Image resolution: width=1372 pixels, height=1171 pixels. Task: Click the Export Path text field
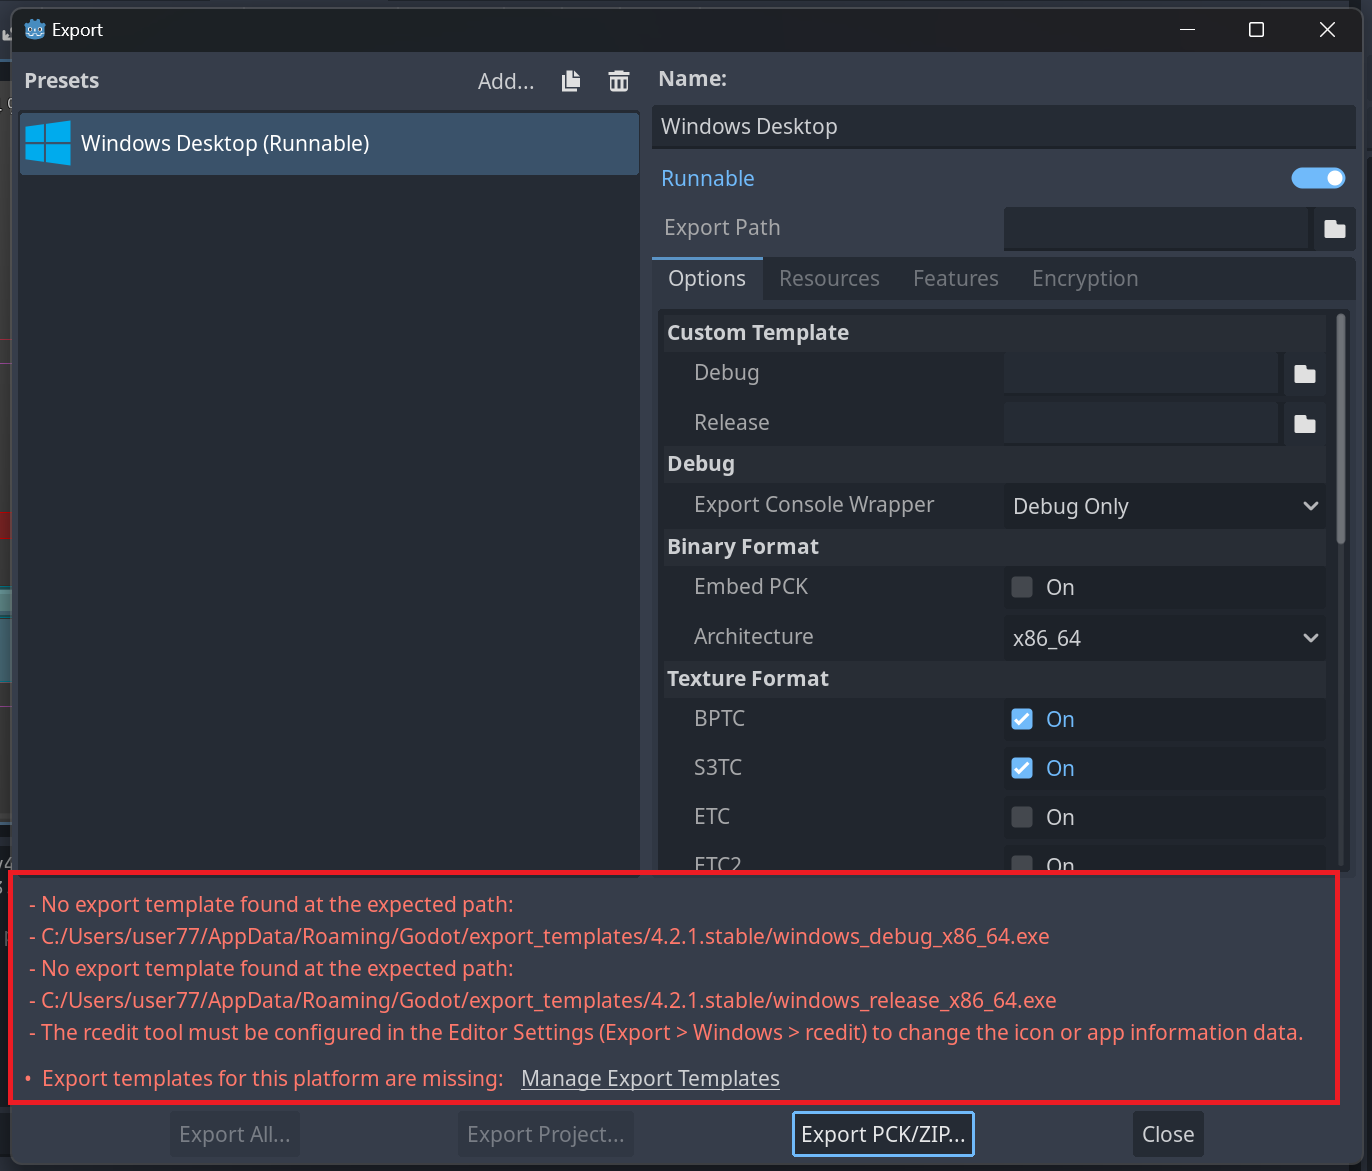(x=1157, y=229)
